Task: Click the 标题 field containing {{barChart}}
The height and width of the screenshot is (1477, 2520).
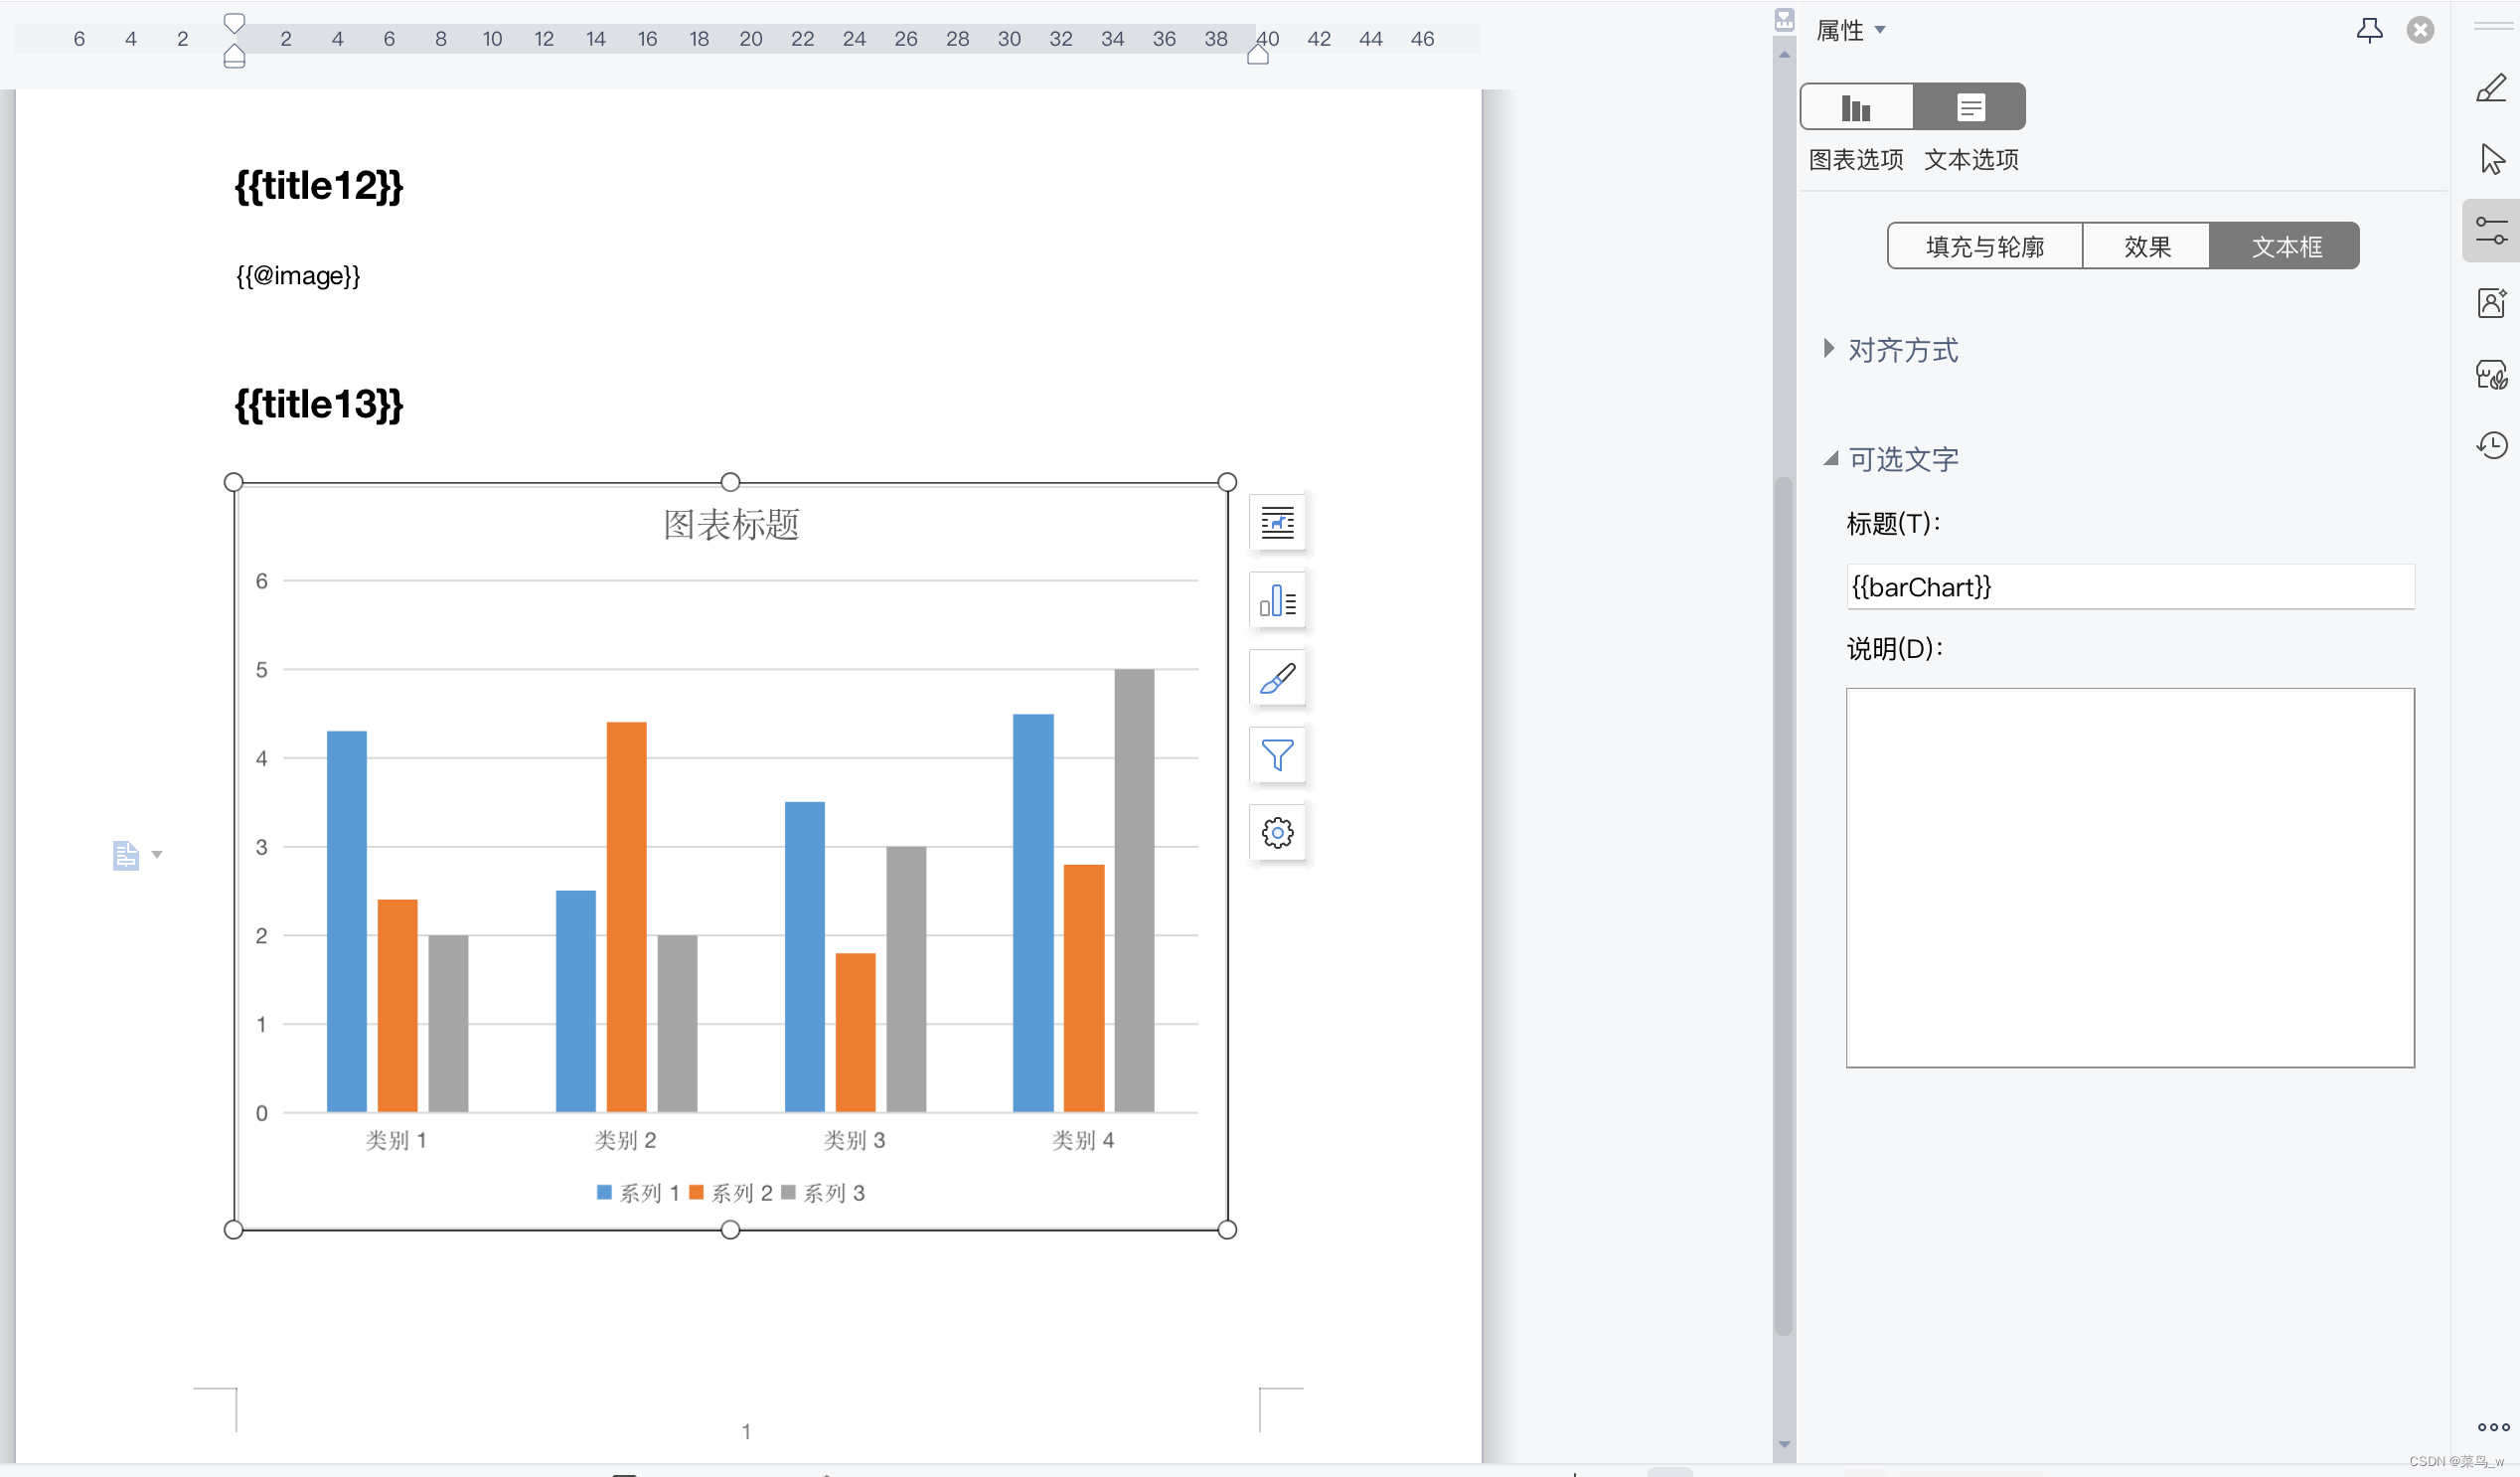Action: pos(2130,587)
